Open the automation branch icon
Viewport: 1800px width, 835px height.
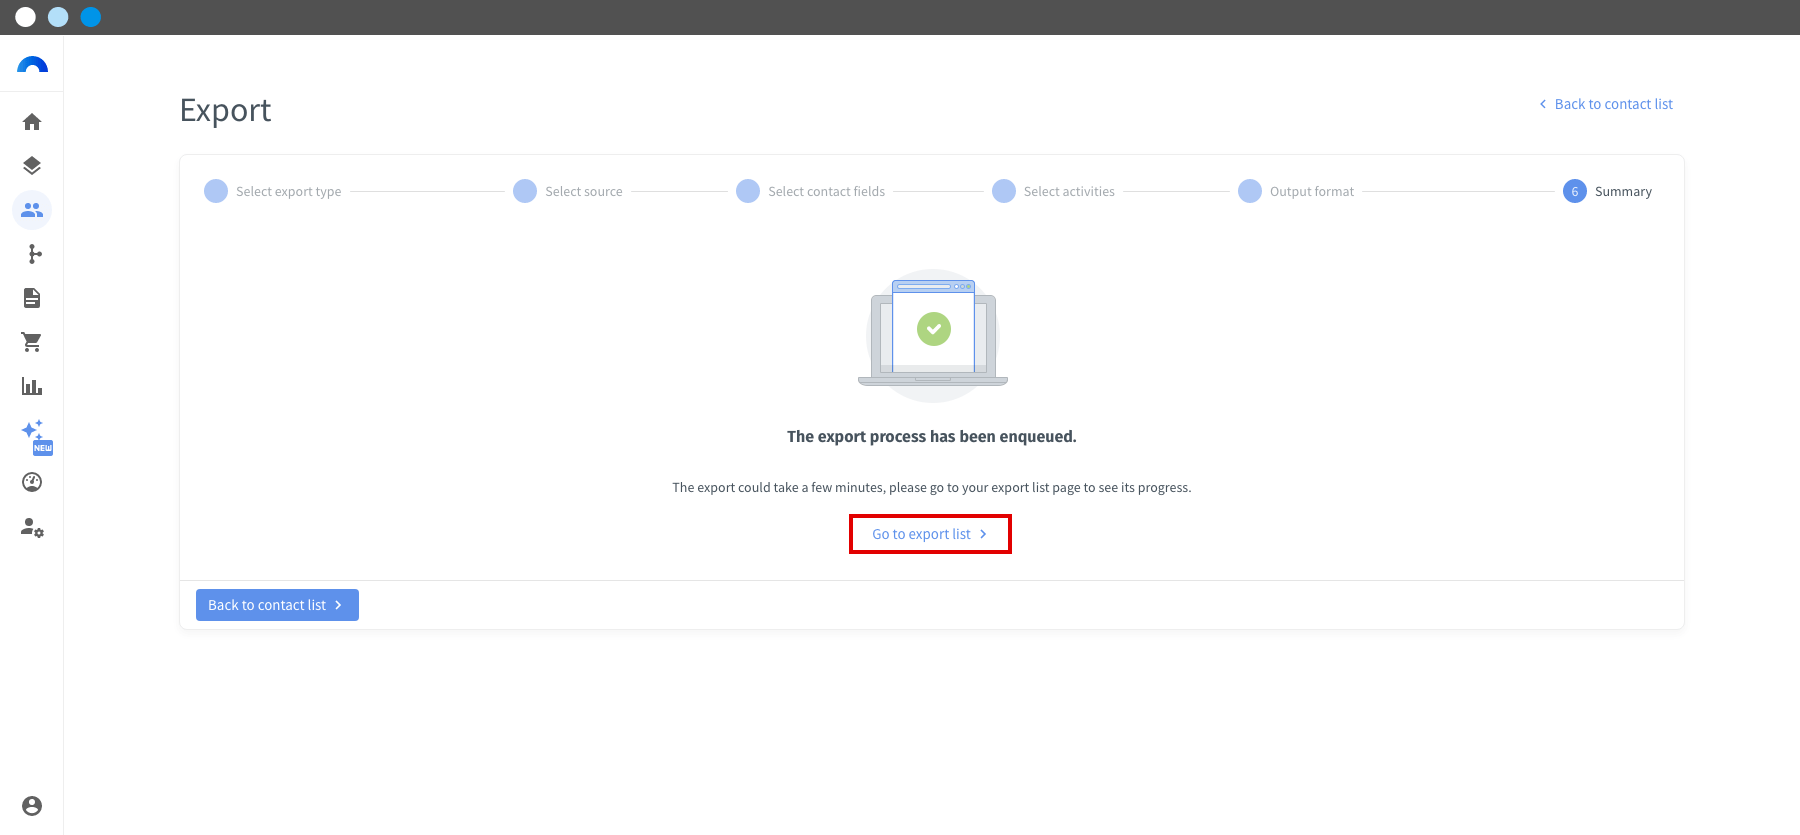[35, 254]
